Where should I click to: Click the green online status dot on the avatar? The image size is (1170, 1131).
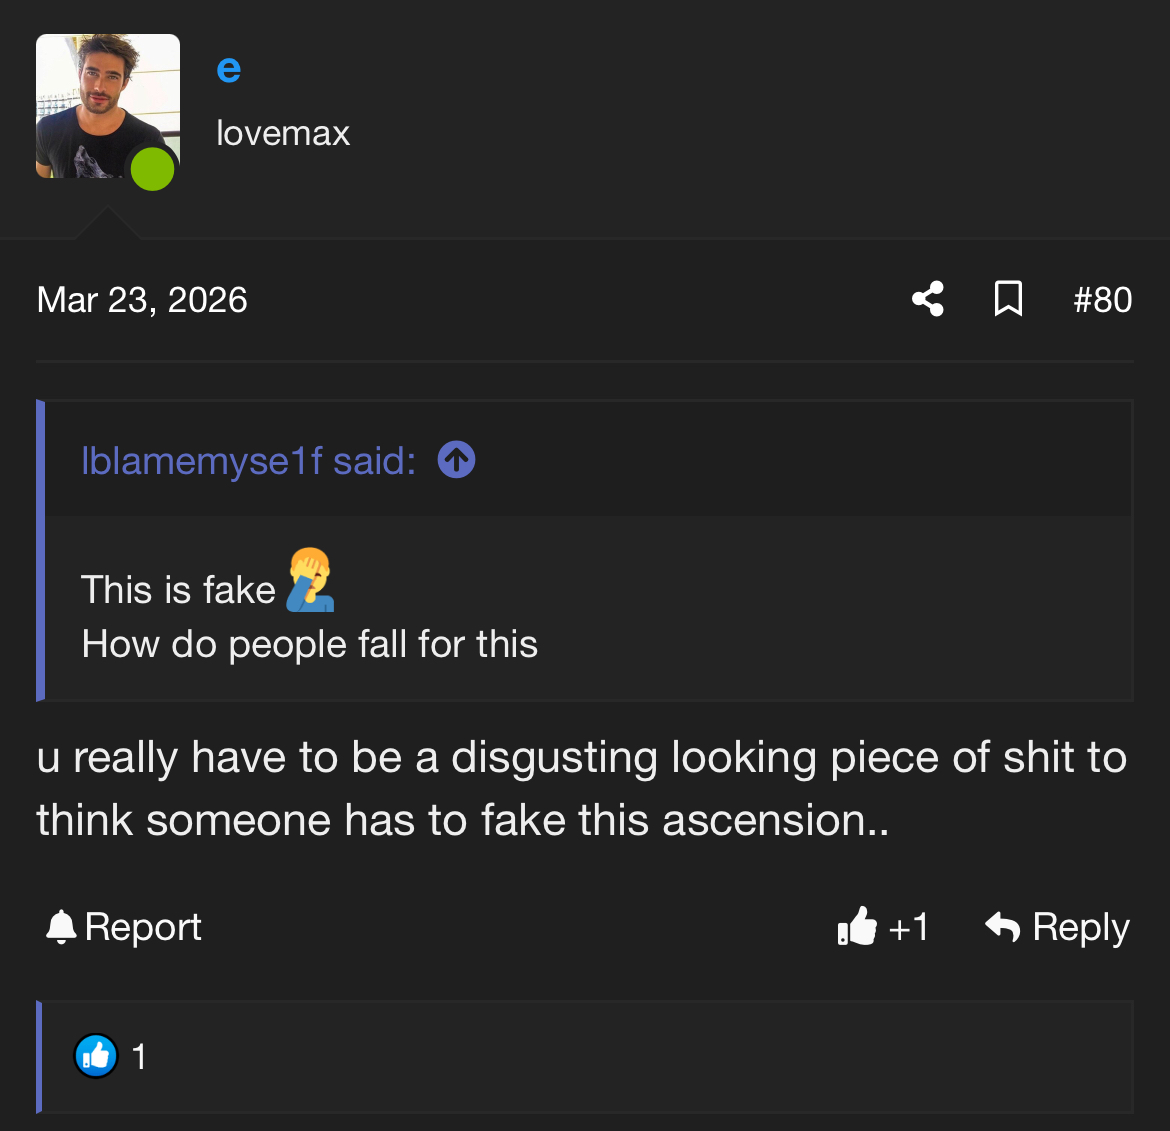tap(153, 169)
